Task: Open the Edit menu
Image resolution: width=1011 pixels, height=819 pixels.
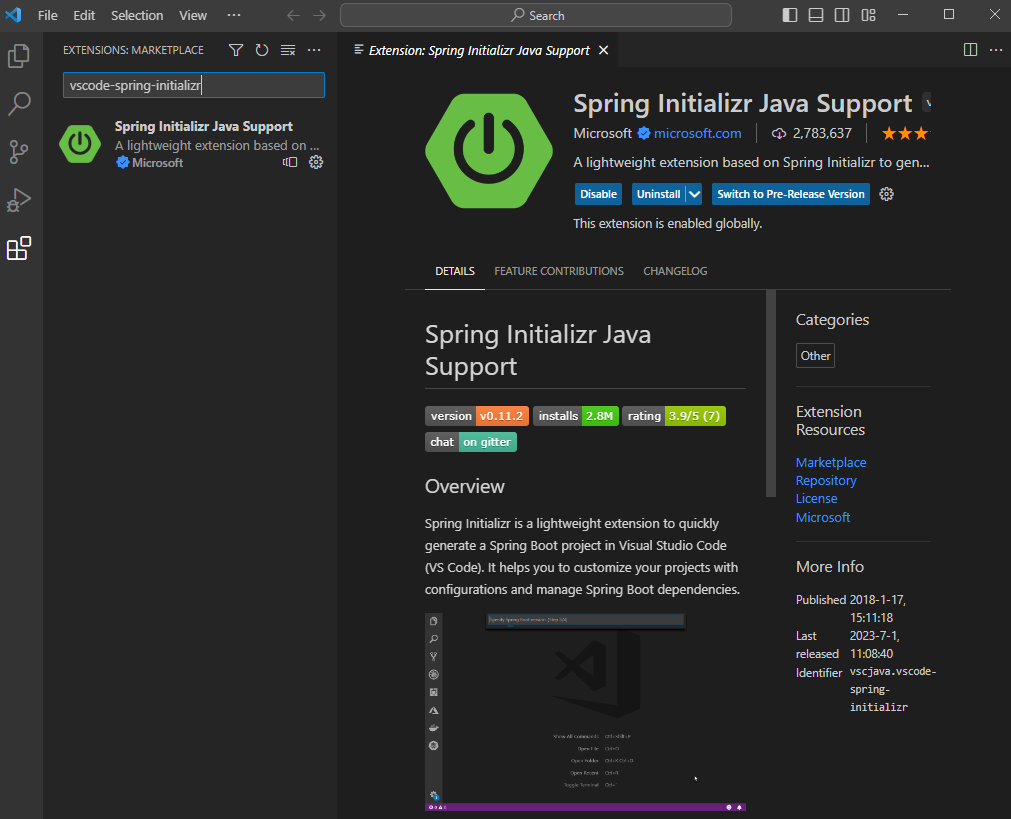Action: point(84,15)
